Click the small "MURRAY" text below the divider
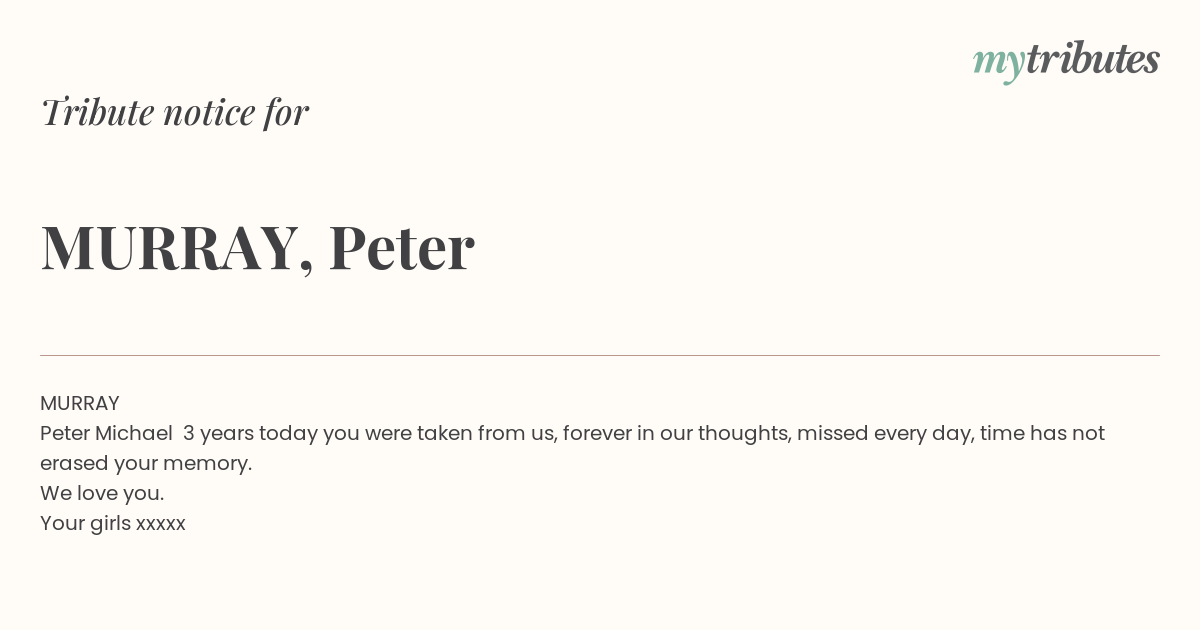1200x630 pixels. tap(80, 403)
